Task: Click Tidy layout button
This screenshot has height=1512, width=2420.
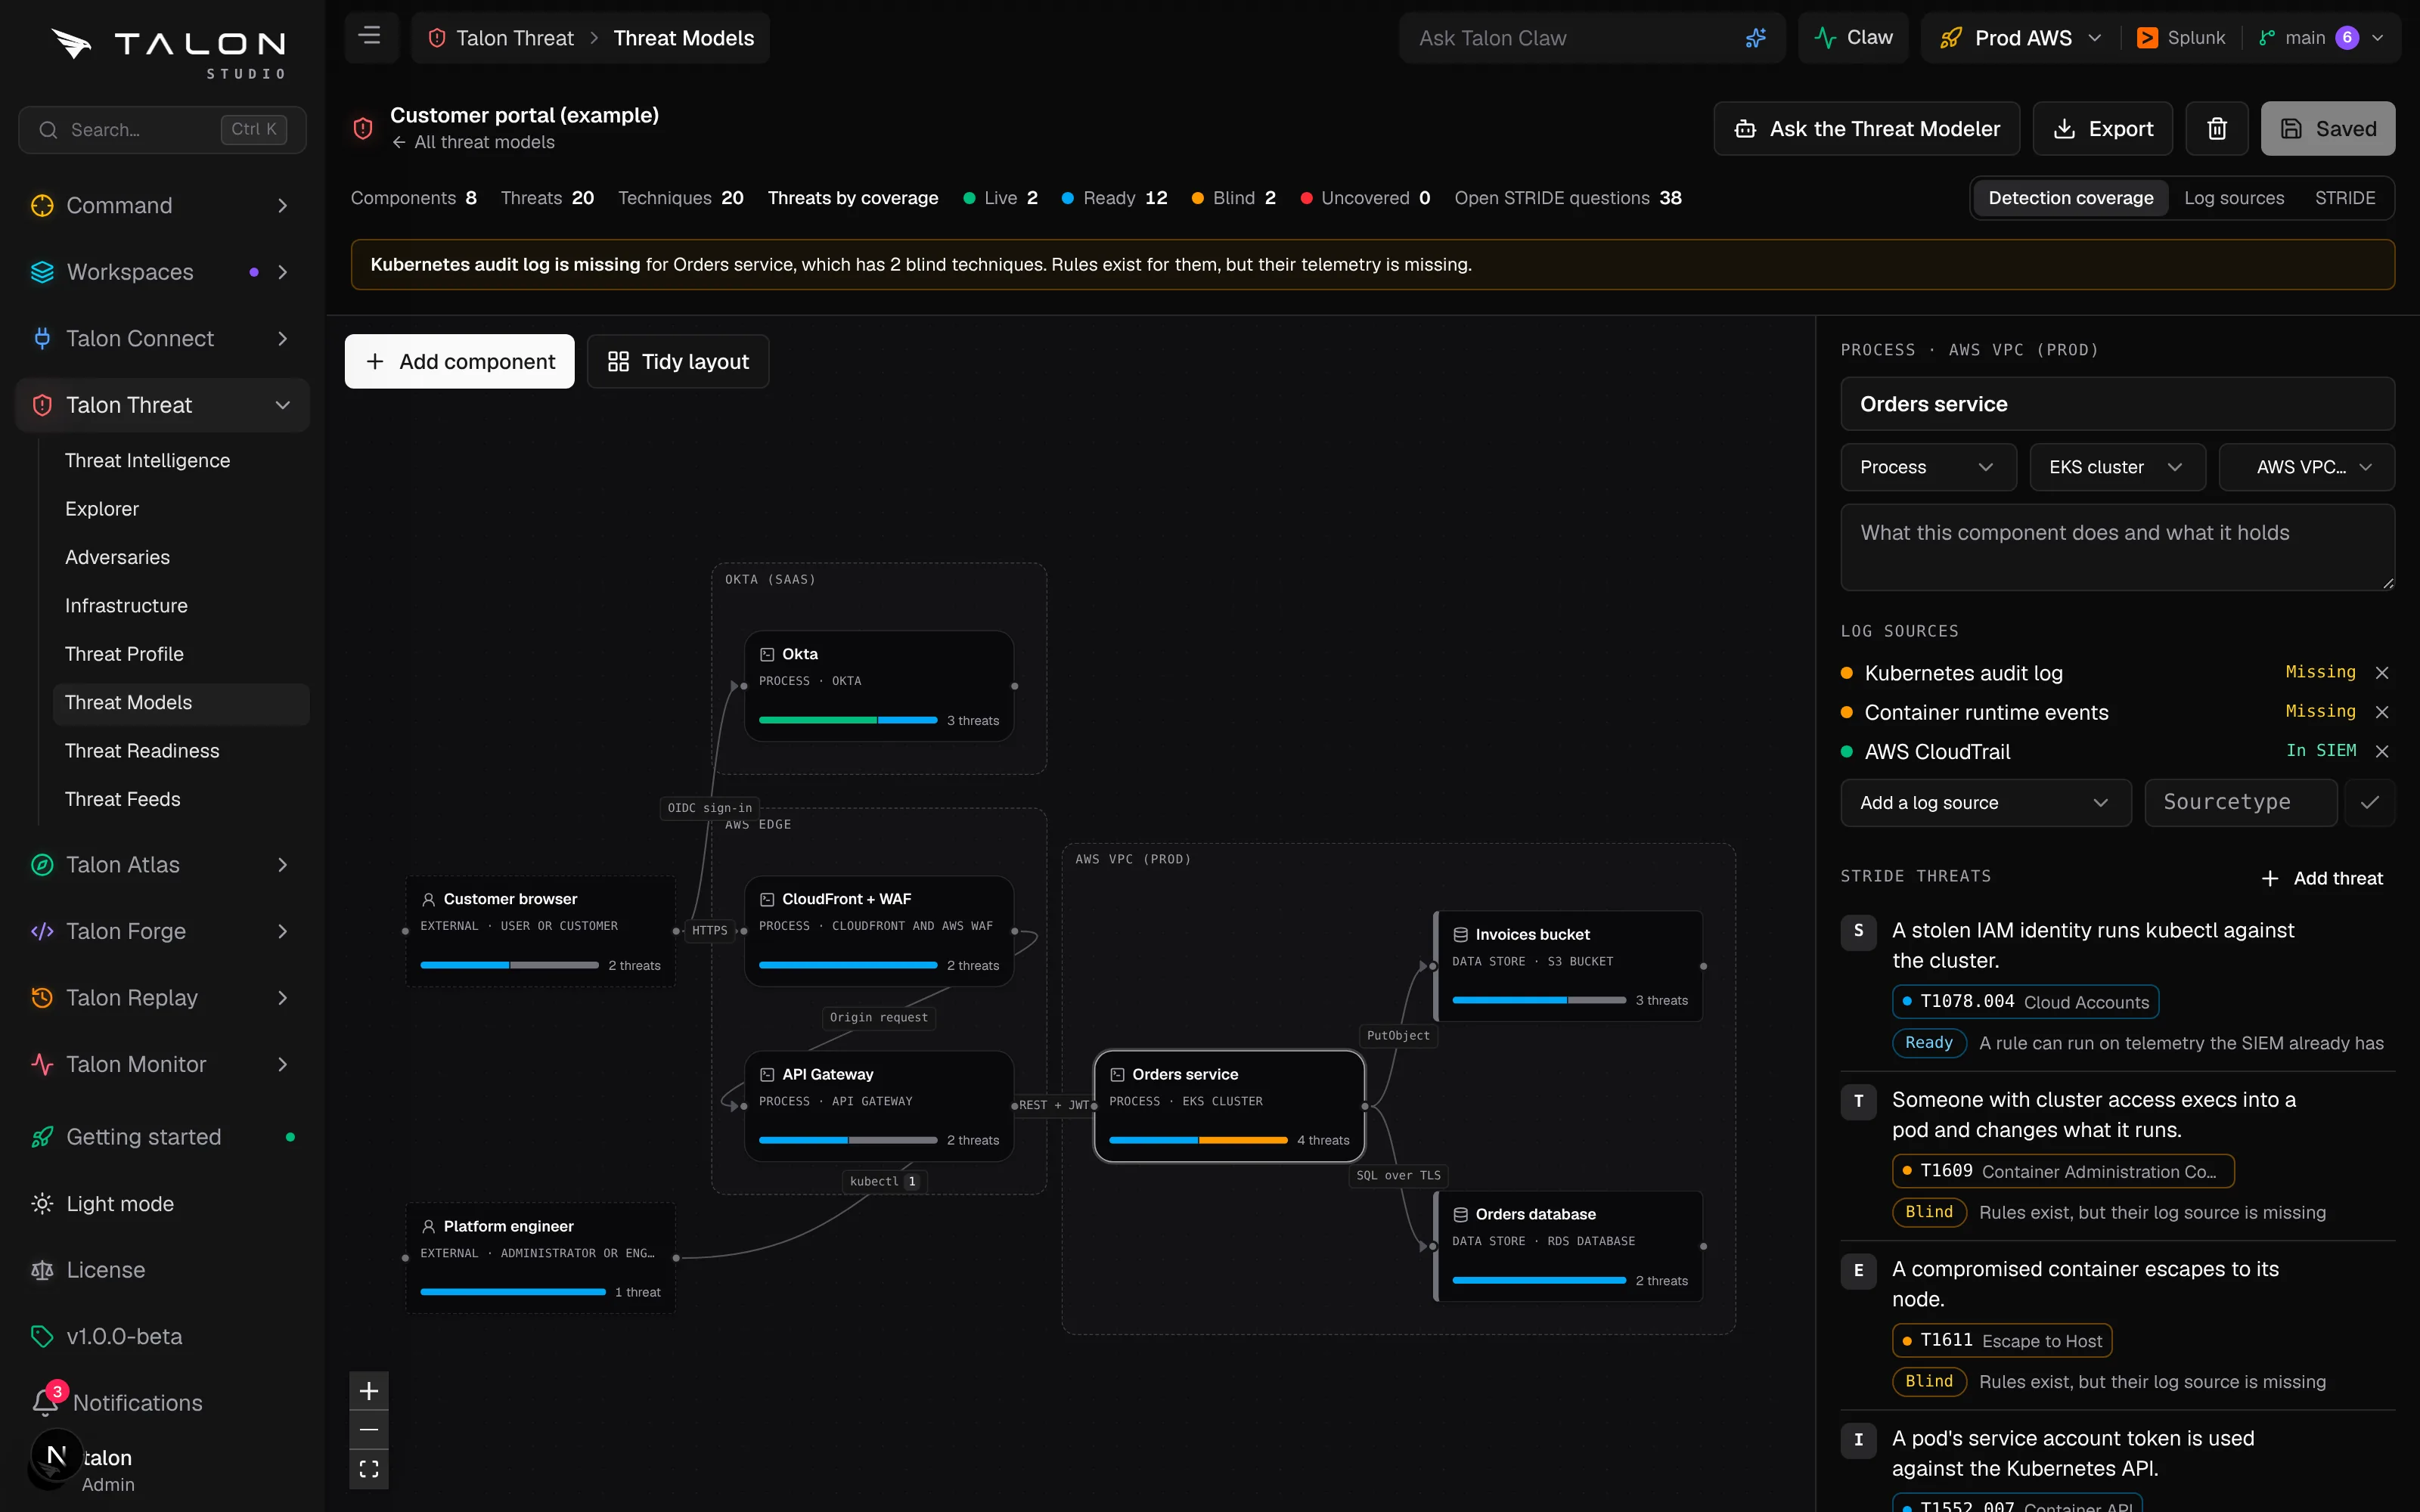Action: (678, 361)
